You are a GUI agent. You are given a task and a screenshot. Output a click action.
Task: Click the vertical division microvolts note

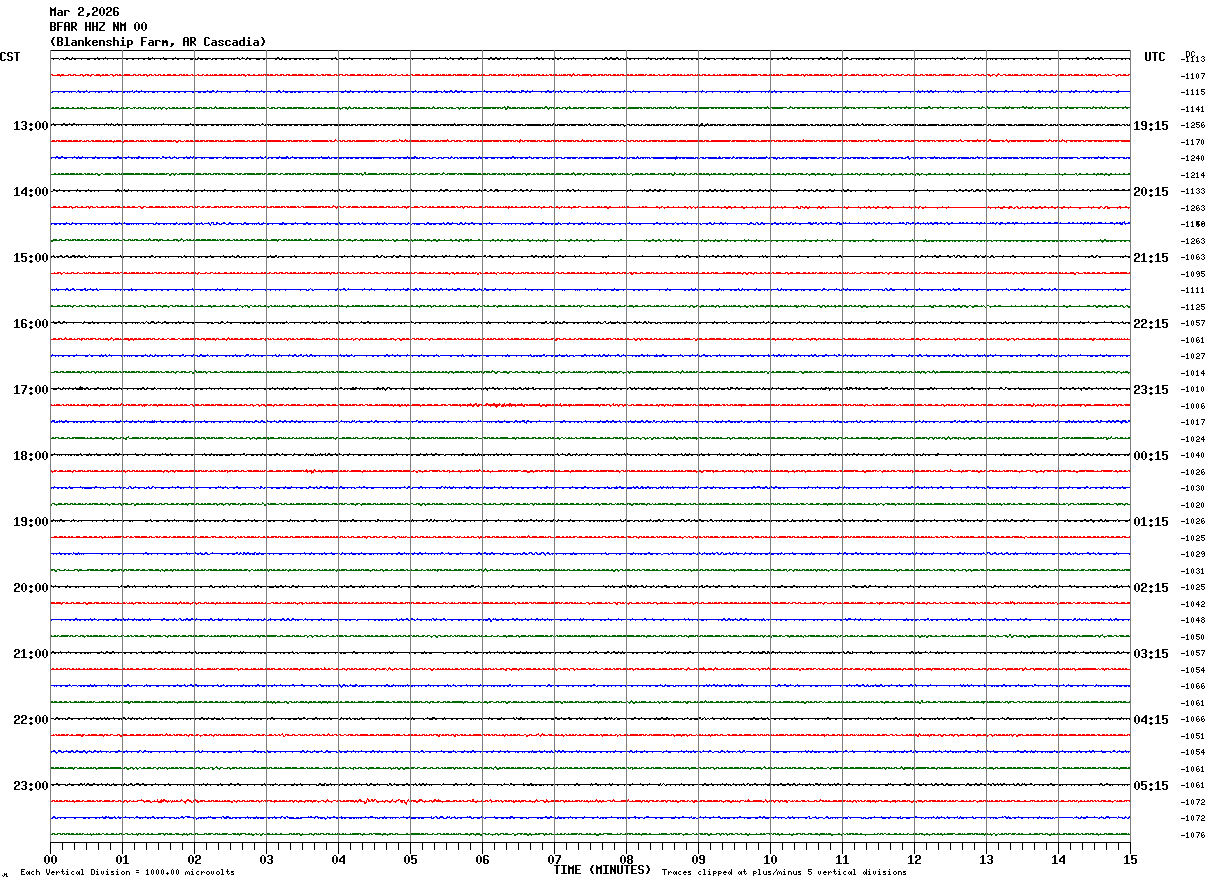pos(127,873)
